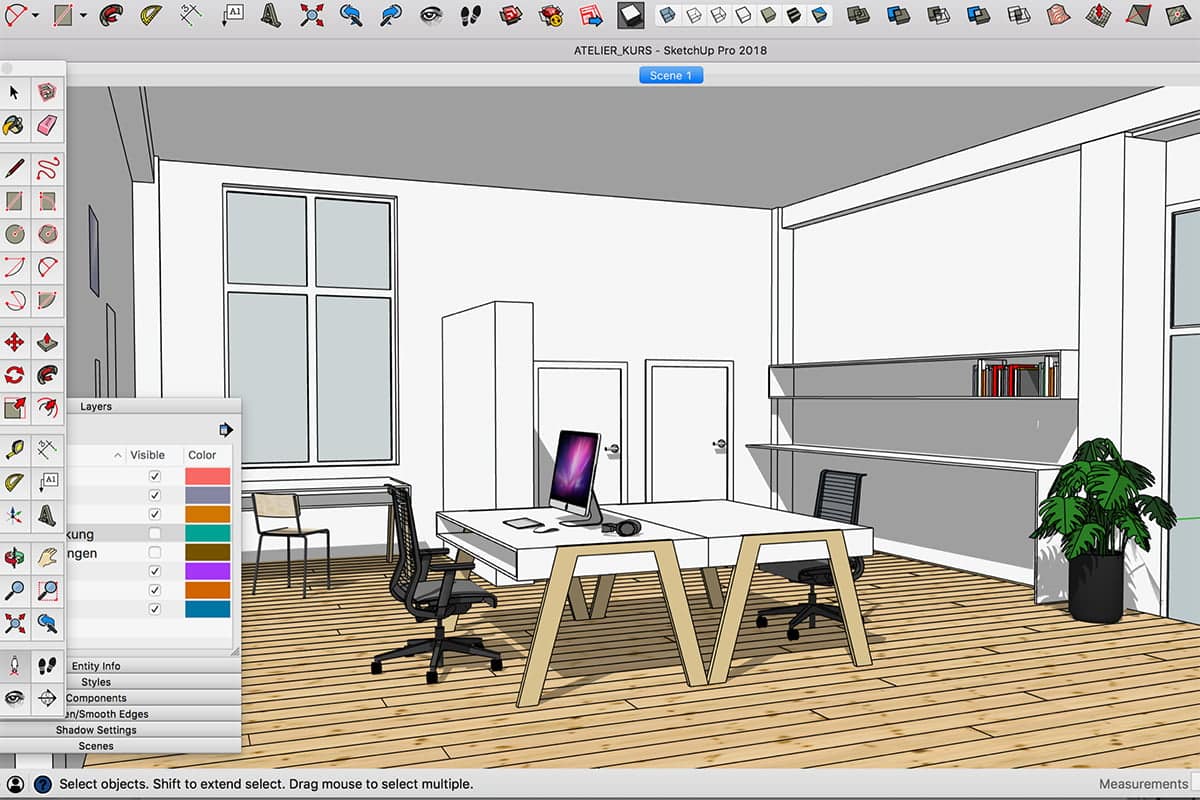This screenshot has height=800, width=1200.
Task: Enable visibility for the 'kung' layer
Action: click(154, 534)
